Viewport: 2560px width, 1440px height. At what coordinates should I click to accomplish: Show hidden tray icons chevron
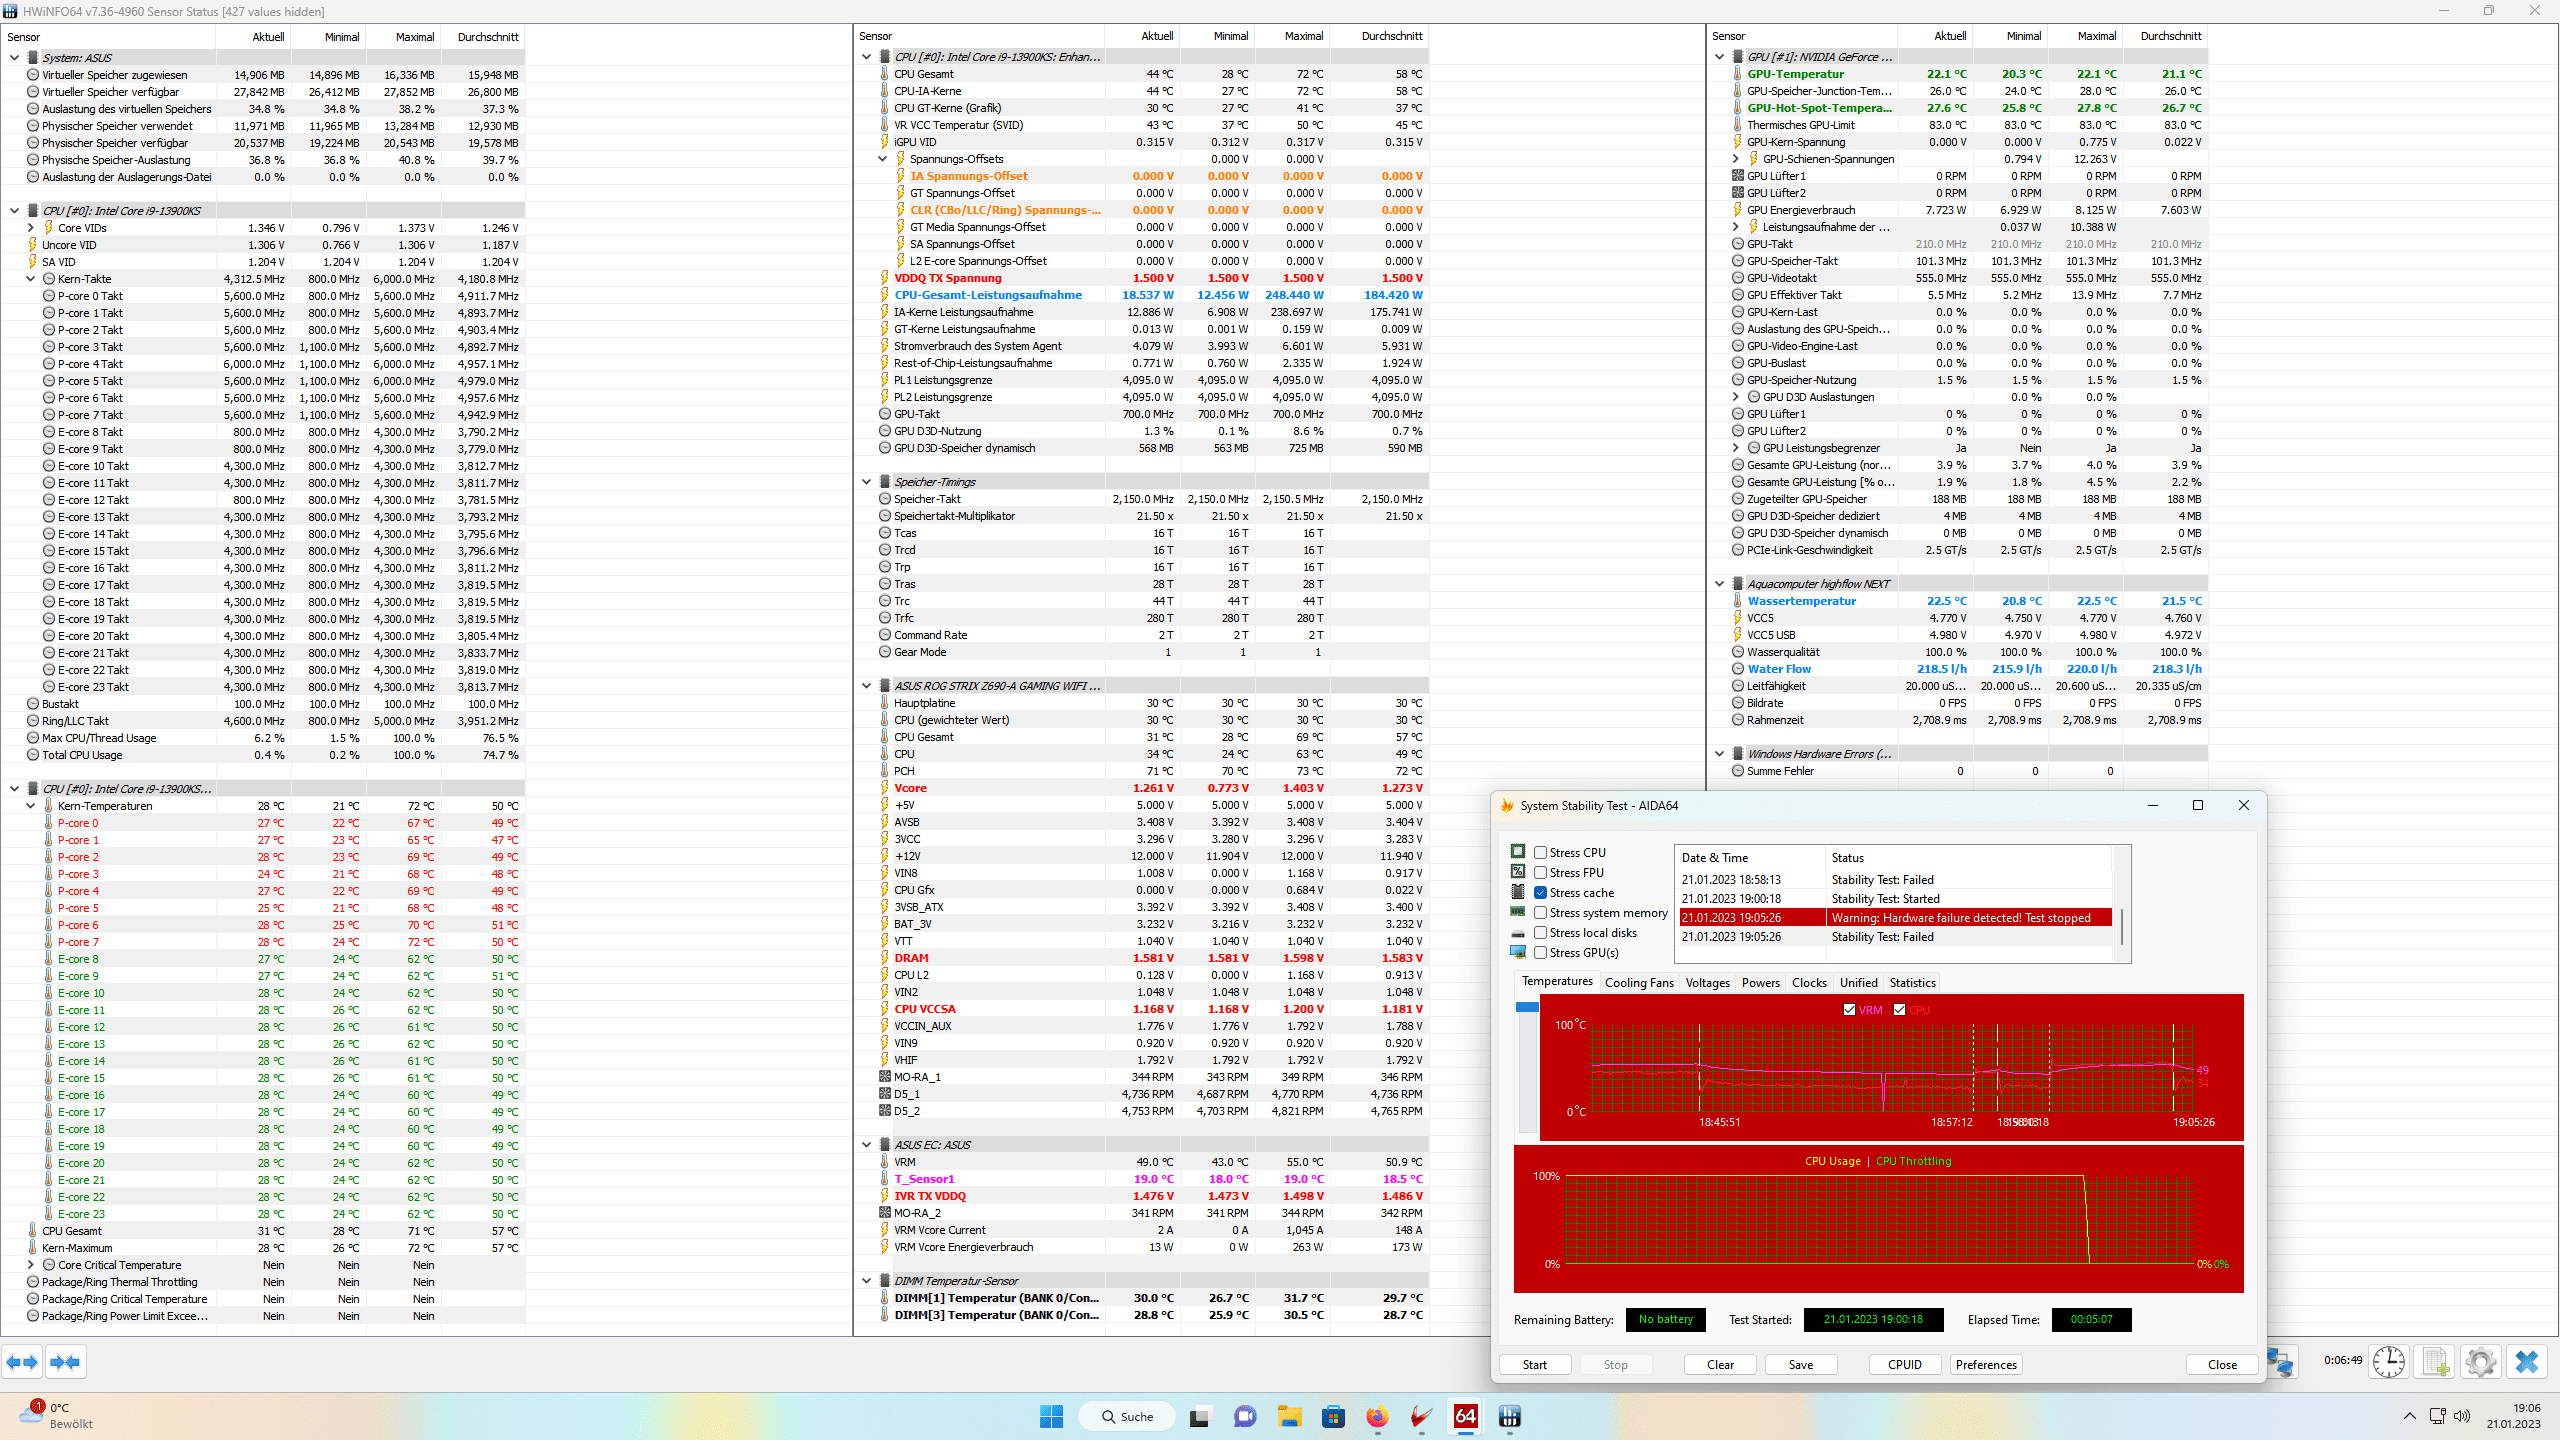click(x=2409, y=1416)
